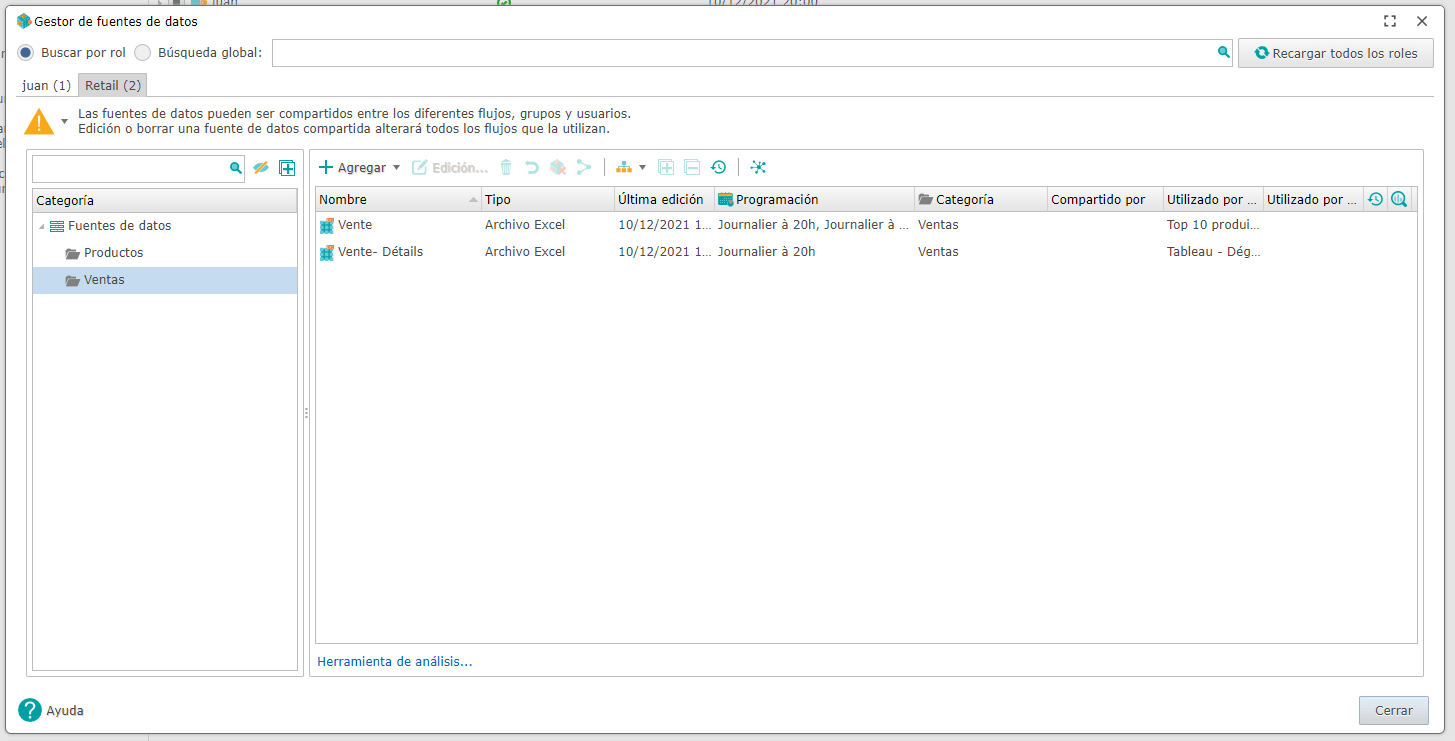Click the first Utilizado por column header
Viewport: 1455px width, 741px height.
[1213, 199]
